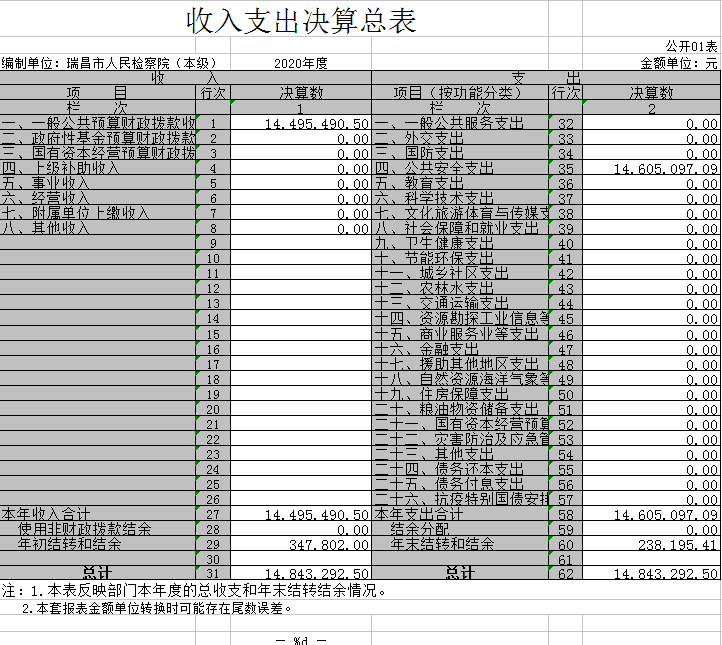Click the 五、教育支出 cell

click(x=460, y=183)
